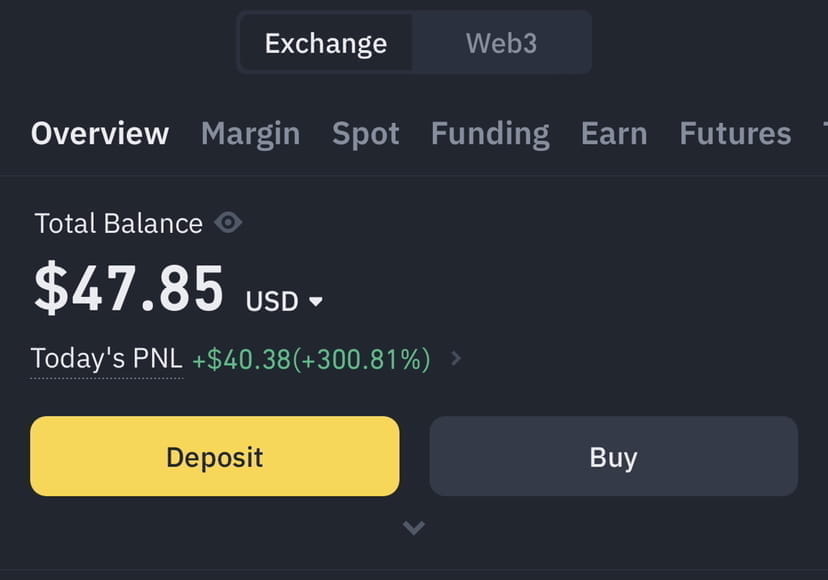Image resolution: width=828 pixels, height=580 pixels.
Task: Tap the yellow Deposit button
Action: click(x=214, y=456)
